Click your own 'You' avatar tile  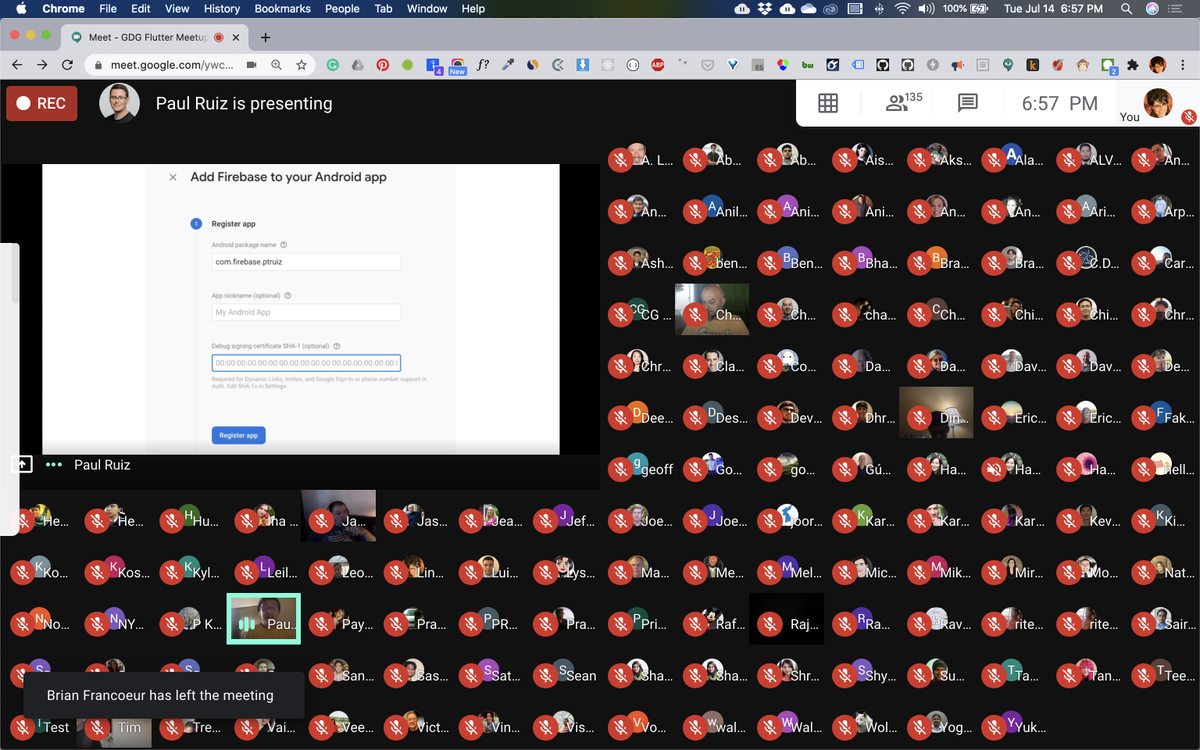point(1158,103)
